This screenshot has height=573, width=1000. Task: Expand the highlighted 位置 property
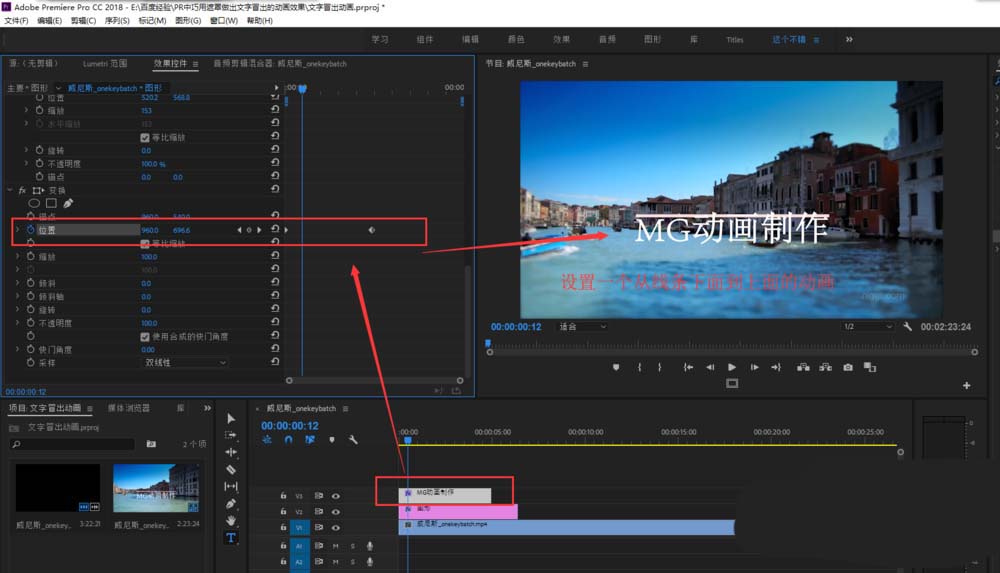[17, 230]
